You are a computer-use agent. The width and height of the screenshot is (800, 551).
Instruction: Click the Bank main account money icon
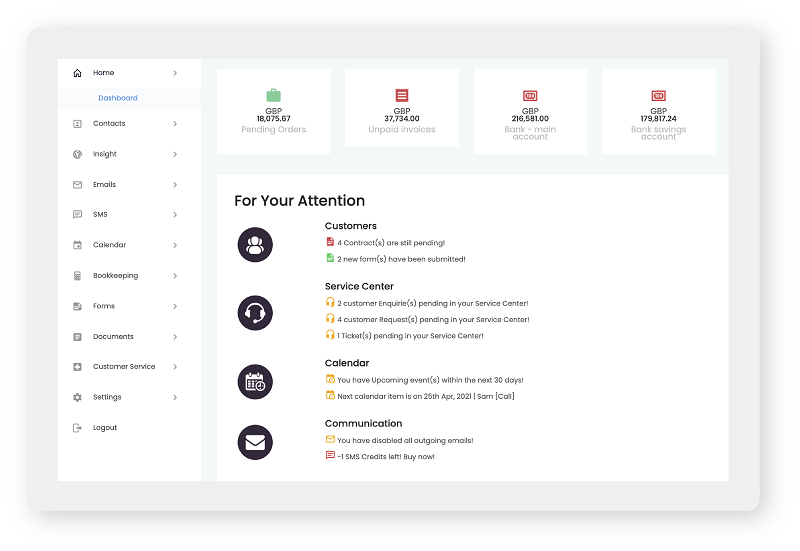(x=530, y=96)
